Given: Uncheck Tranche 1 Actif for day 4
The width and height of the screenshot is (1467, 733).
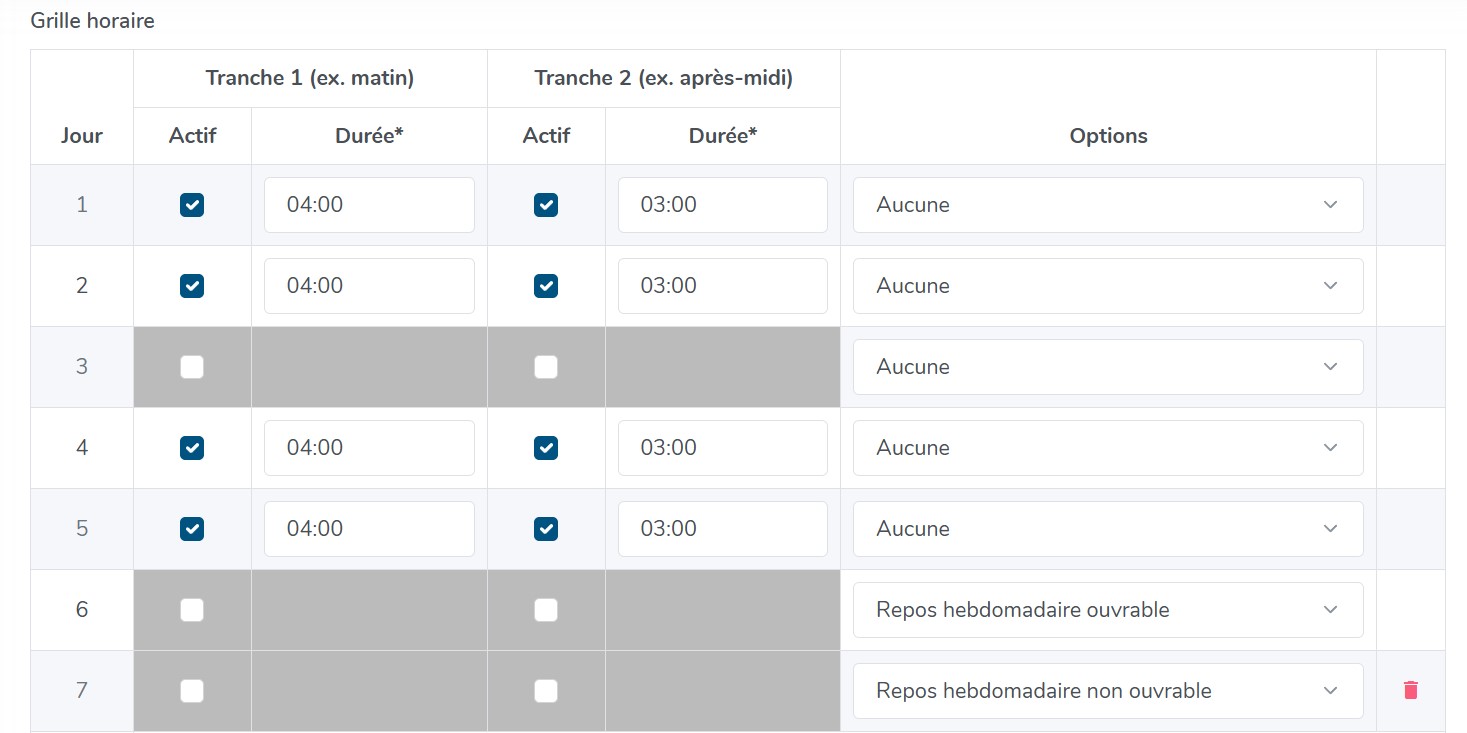Looking at the screenshot, I should [x=192, y=448].
